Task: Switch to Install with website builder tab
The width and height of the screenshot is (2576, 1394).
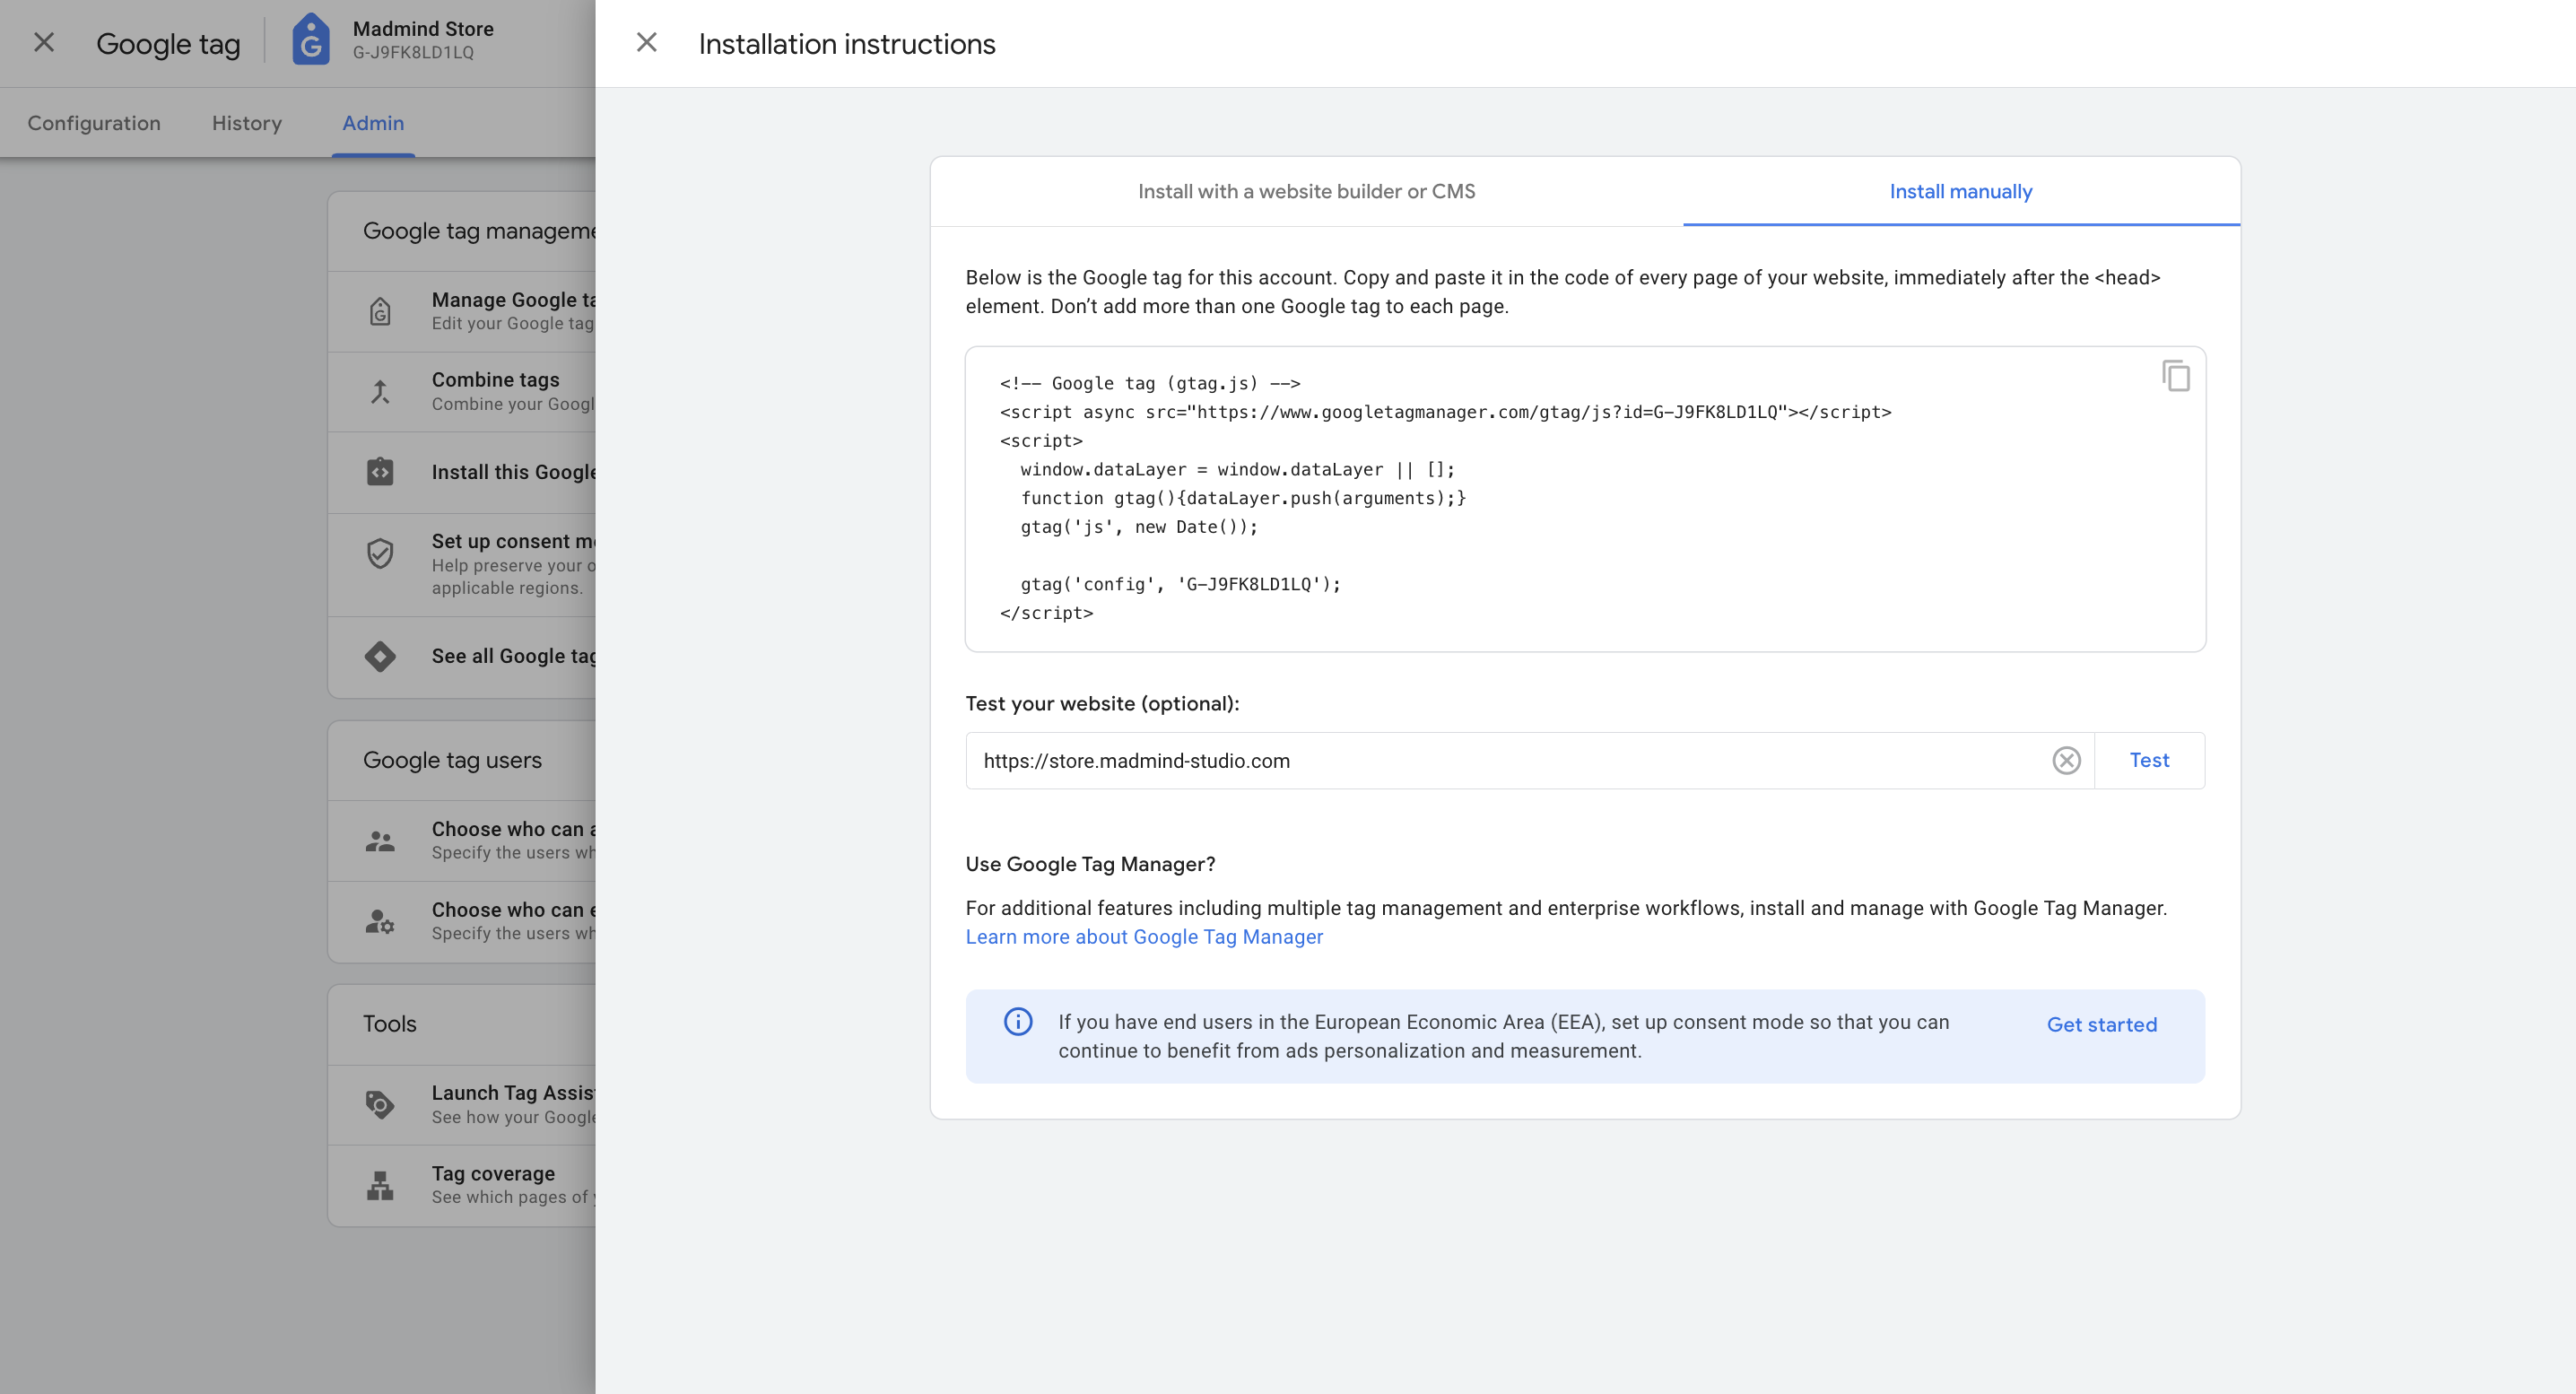Action: [x=1306, y=191]
